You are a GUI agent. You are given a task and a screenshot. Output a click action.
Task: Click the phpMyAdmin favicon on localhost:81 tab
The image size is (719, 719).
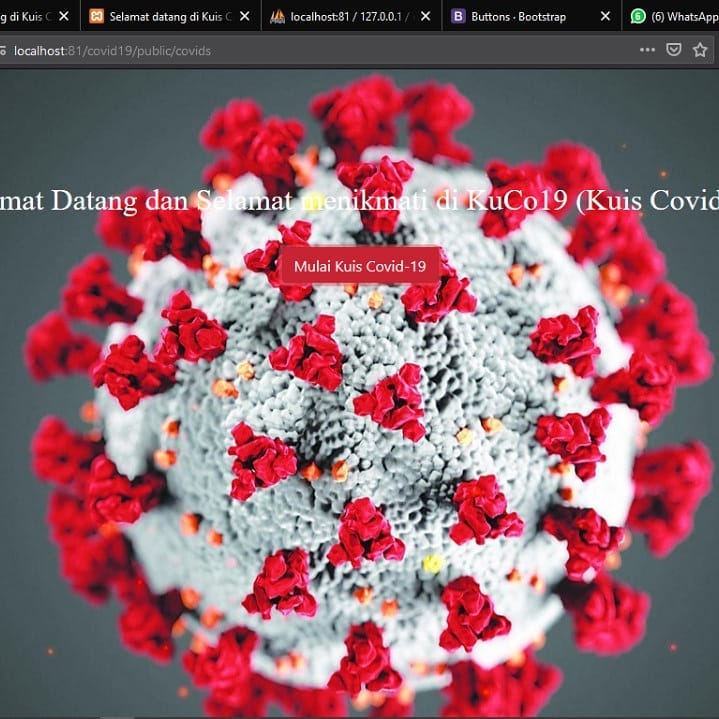tap(278, 16)
